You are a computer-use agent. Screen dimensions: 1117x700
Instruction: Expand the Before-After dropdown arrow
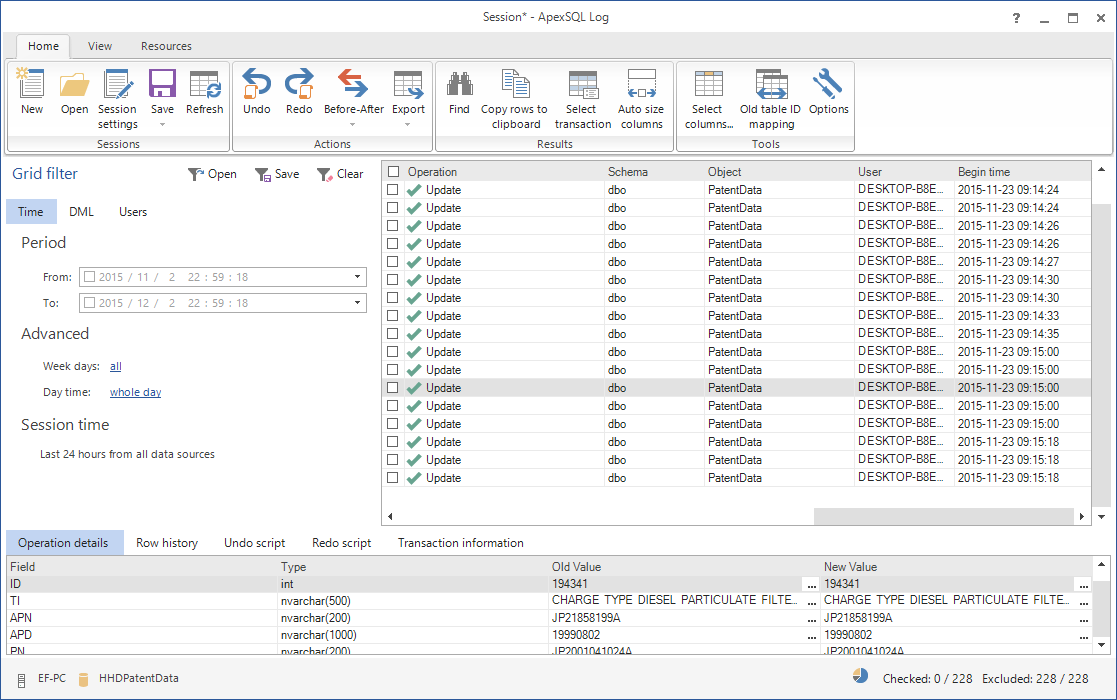click(353, 125)
